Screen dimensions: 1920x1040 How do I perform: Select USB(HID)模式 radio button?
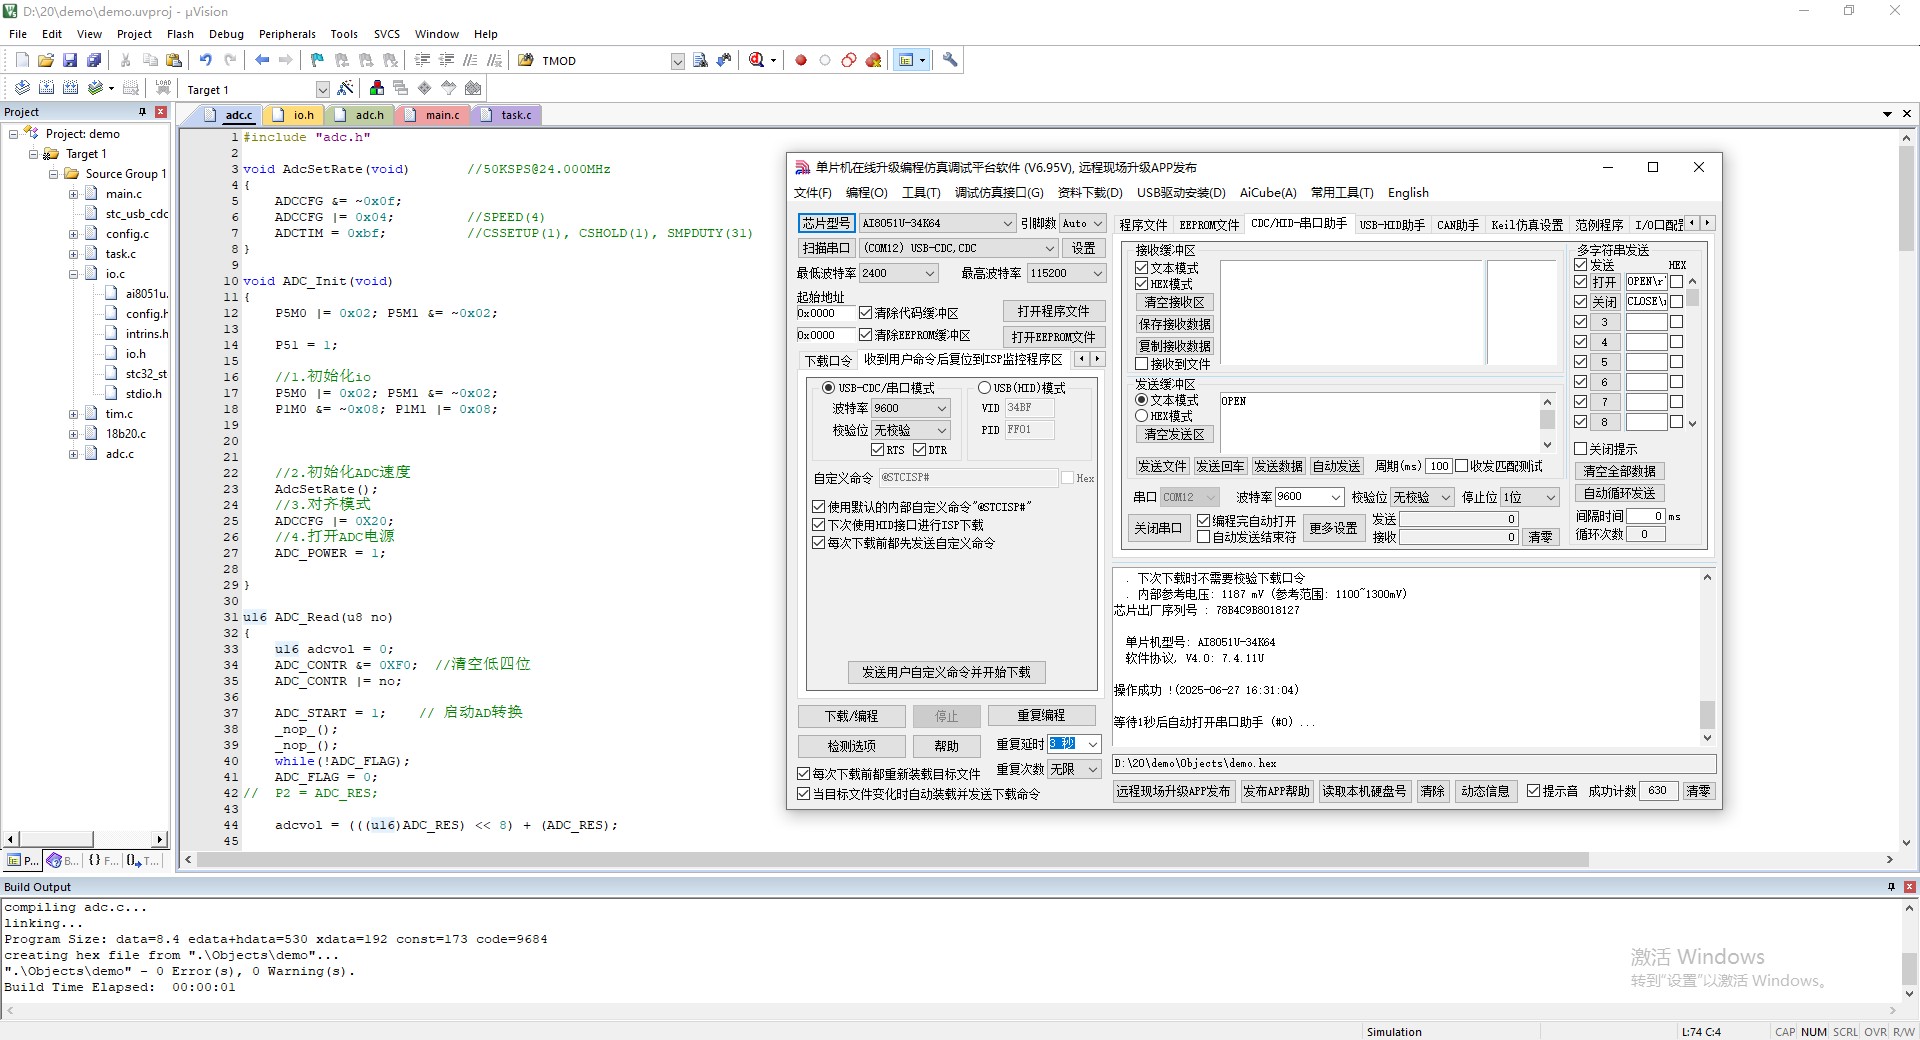tap(984, 388)
